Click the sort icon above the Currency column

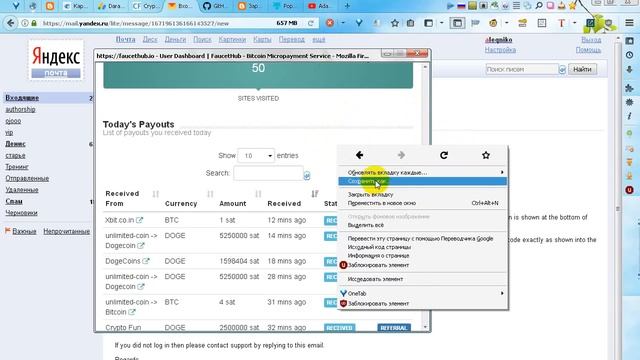[210, 194]
